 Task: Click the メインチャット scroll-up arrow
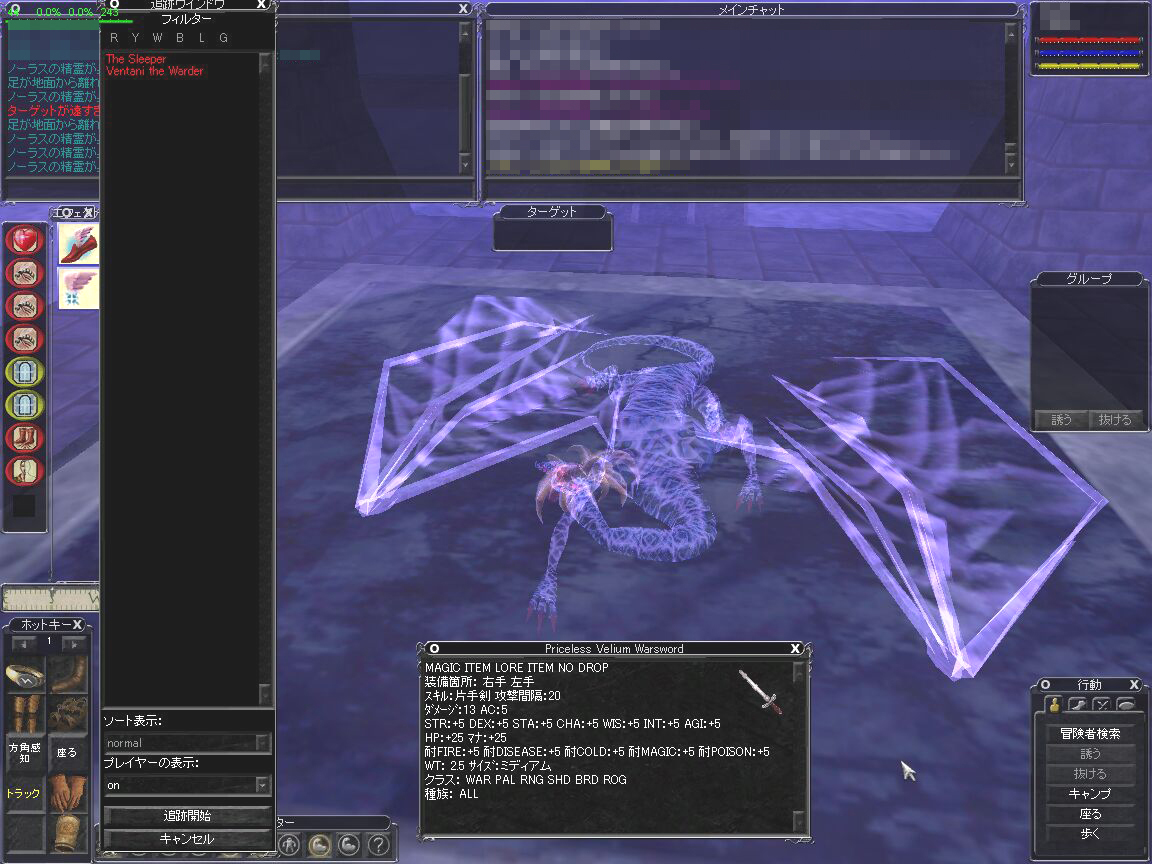(x=1011, y=32)
